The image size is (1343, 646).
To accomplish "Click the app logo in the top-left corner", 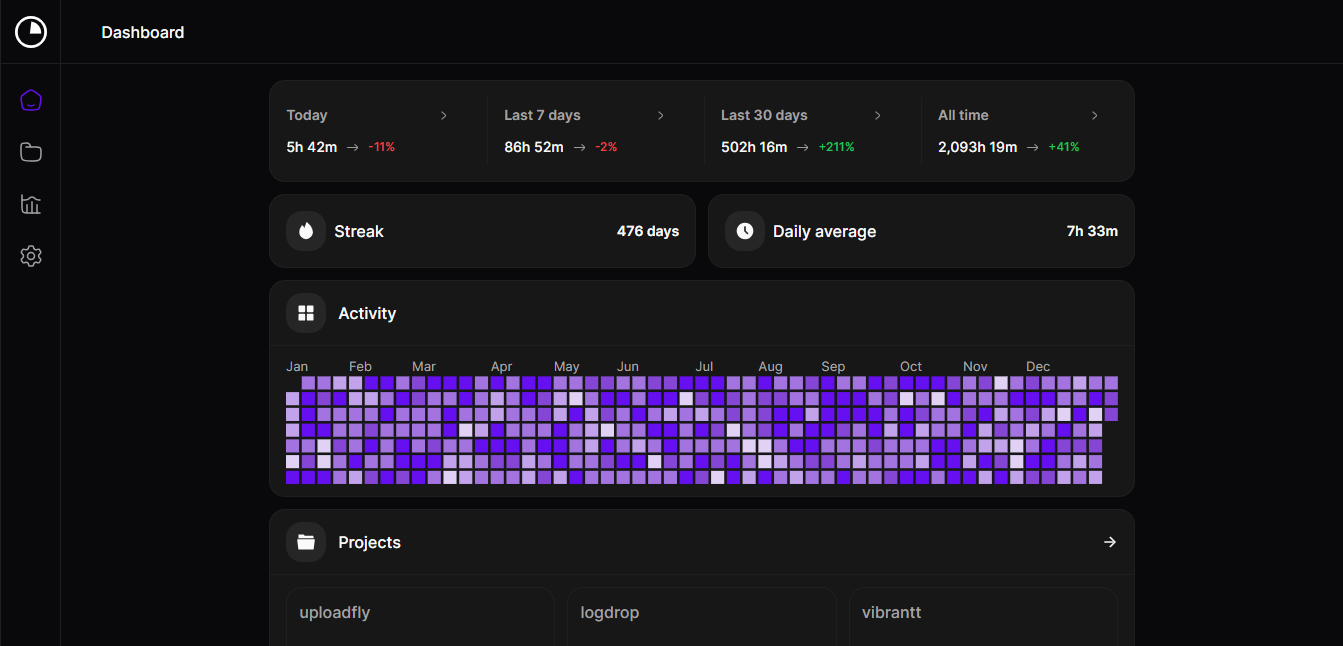I will click(x=31, y=32).
